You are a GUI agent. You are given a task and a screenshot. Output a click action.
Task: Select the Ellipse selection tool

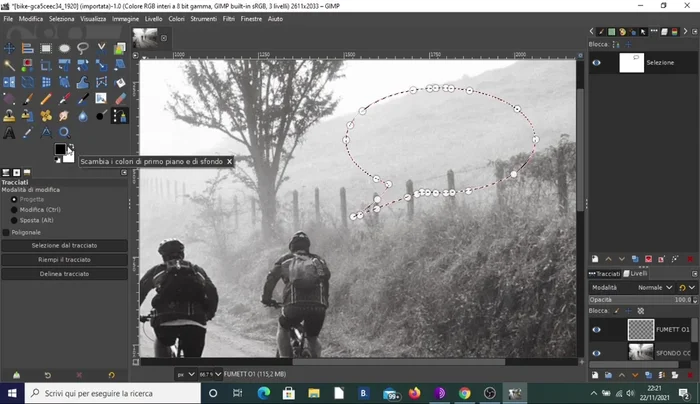(65, 47)
